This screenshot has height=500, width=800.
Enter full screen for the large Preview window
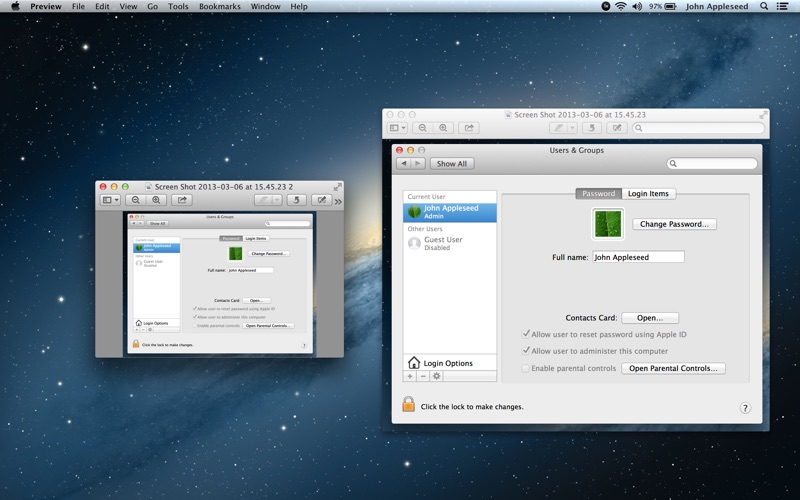pos(763,115)
